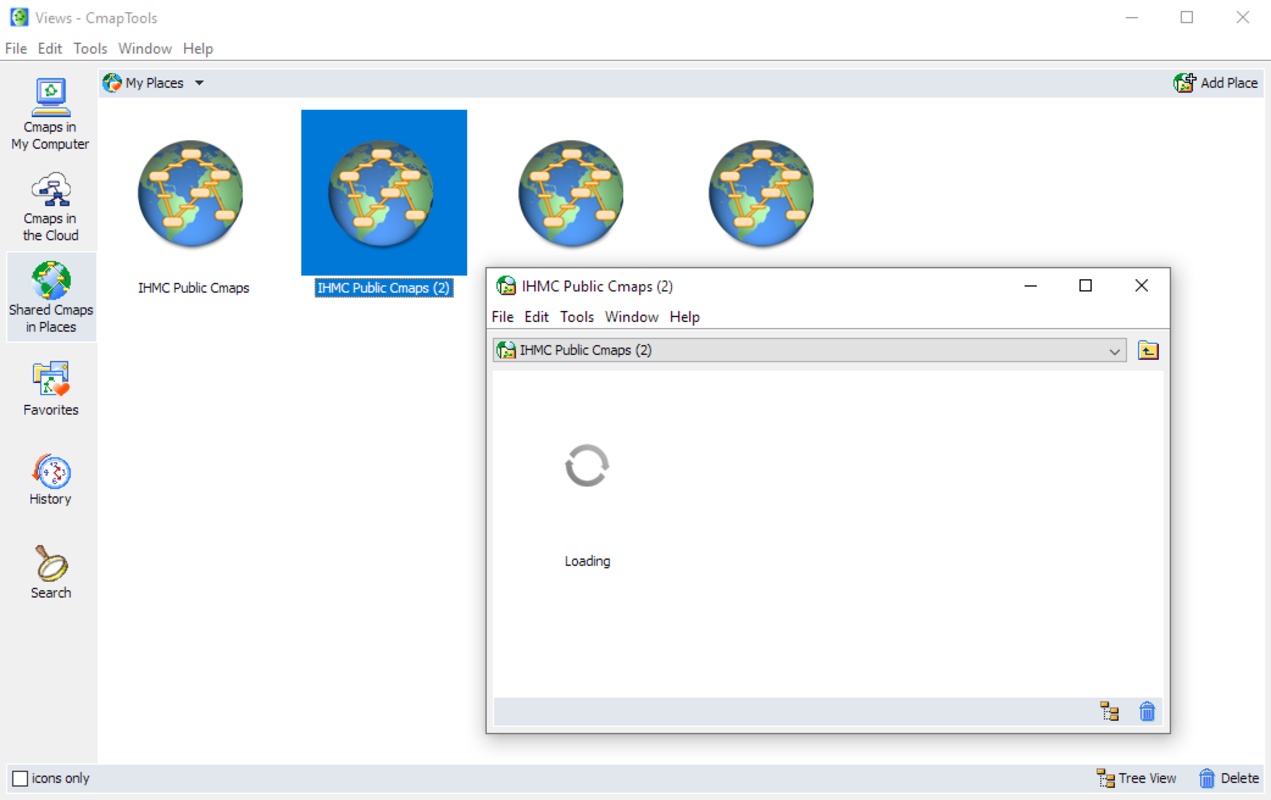Switch to Tree View in Views window
Viewport: 1271px width, 800px height.
pos(1137,778)
